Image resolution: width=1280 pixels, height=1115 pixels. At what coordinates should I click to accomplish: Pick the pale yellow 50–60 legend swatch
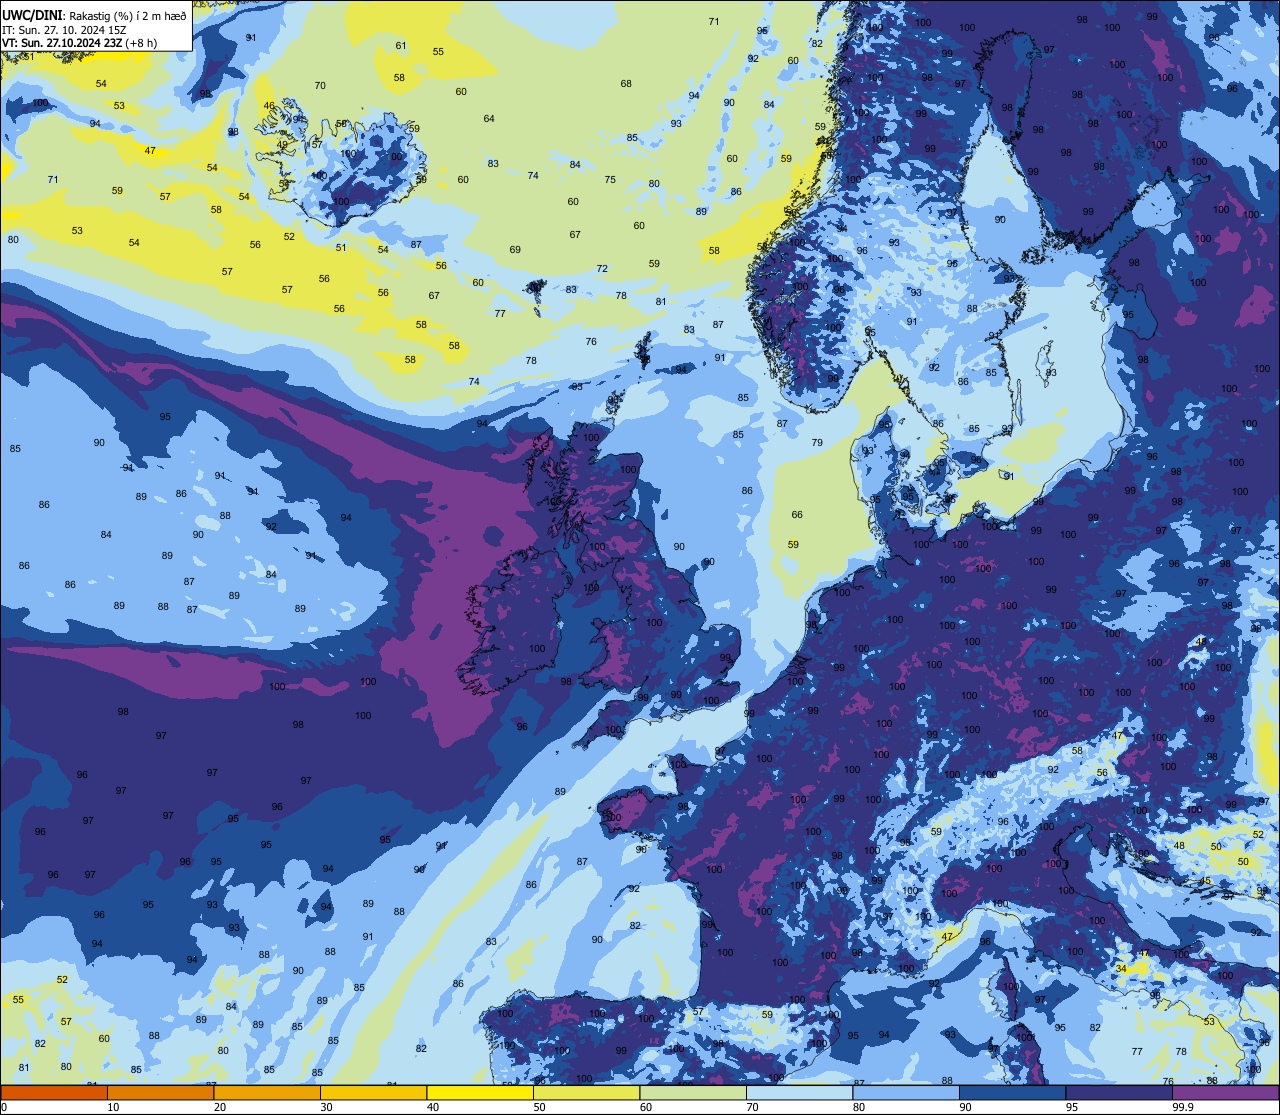[x=586, y=1092]
